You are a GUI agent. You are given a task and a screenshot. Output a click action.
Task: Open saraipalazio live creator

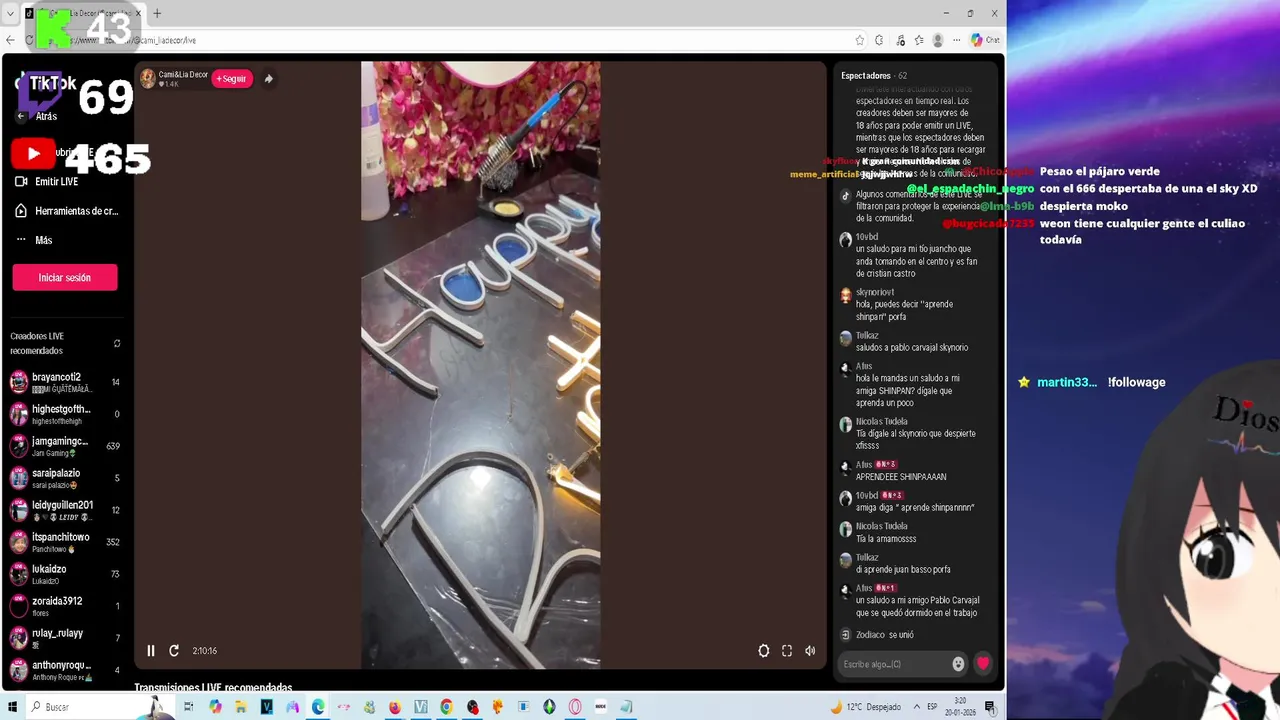point(65,478)
